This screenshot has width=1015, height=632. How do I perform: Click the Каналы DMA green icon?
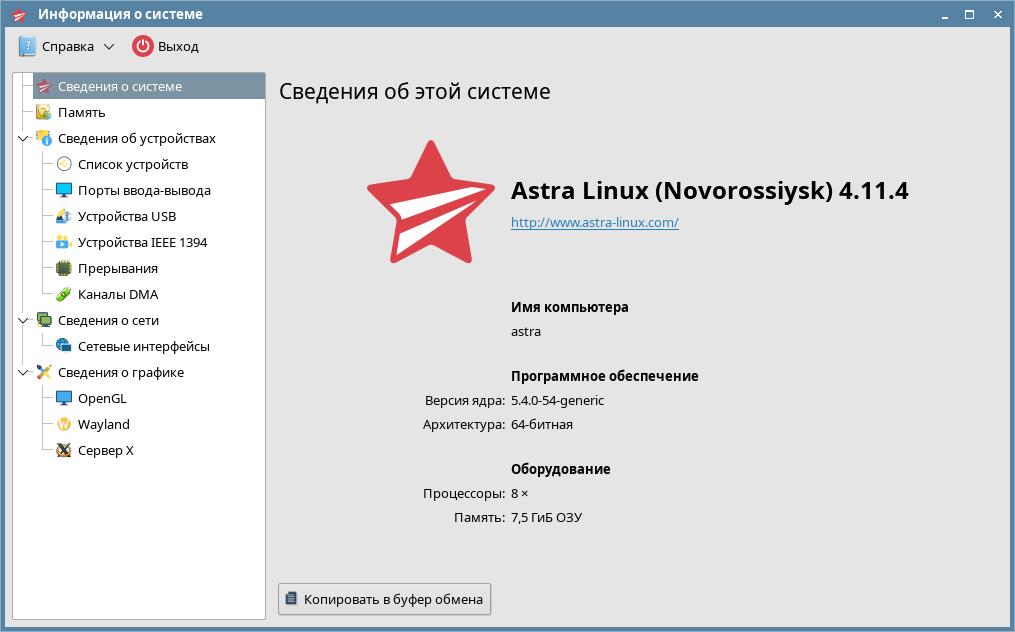pyautogui.click(x=63, y=294)
